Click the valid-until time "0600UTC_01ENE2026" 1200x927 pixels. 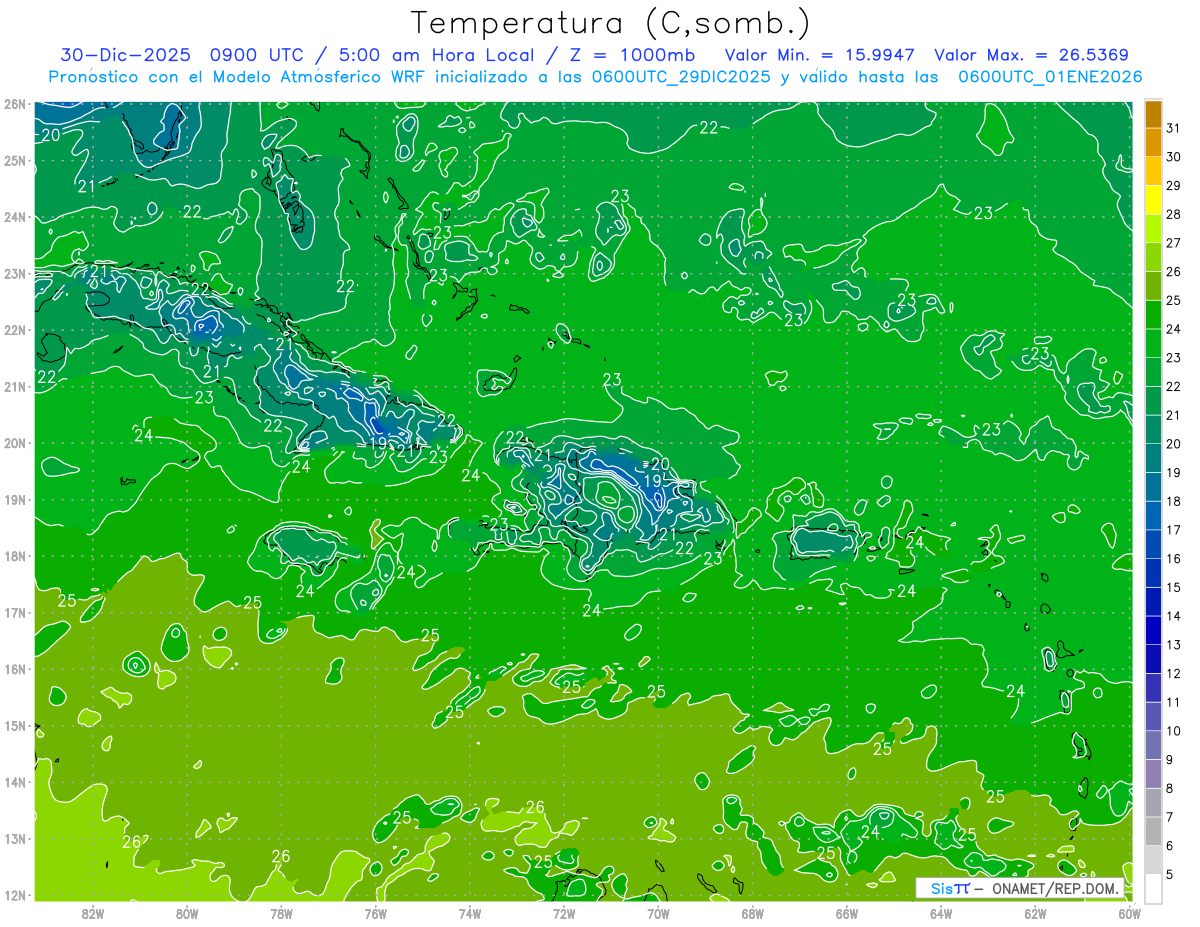[x=1050, y=77]
